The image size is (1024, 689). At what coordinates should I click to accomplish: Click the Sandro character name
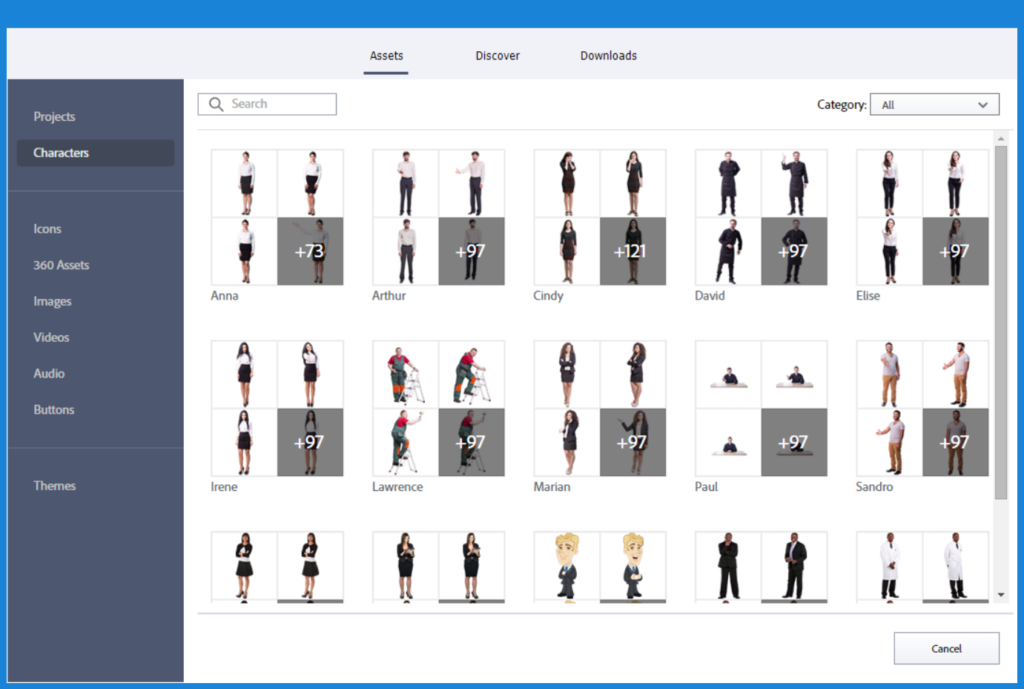874,487
